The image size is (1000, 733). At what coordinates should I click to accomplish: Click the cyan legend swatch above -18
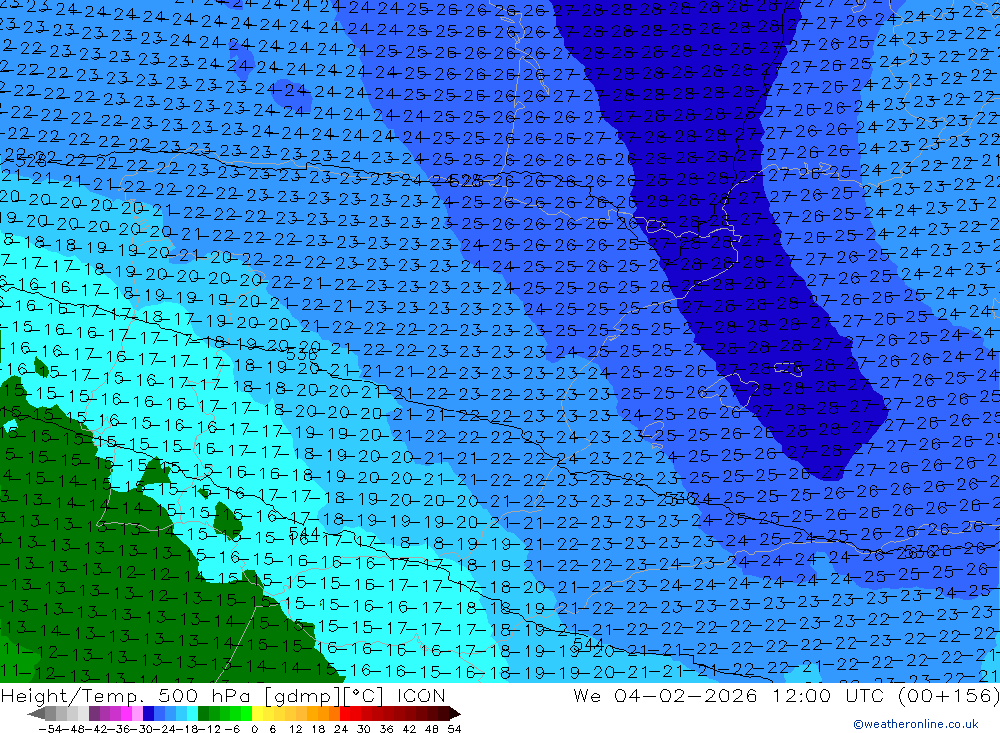click(192, 714)
